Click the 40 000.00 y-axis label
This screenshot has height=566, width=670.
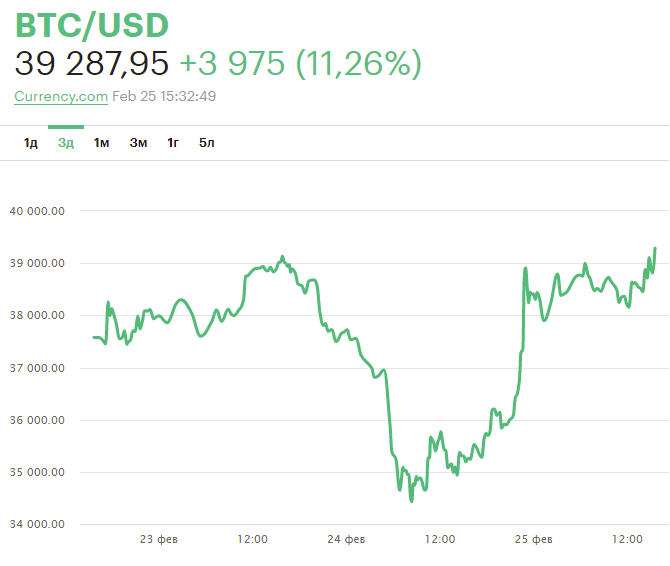pos(37,211)
